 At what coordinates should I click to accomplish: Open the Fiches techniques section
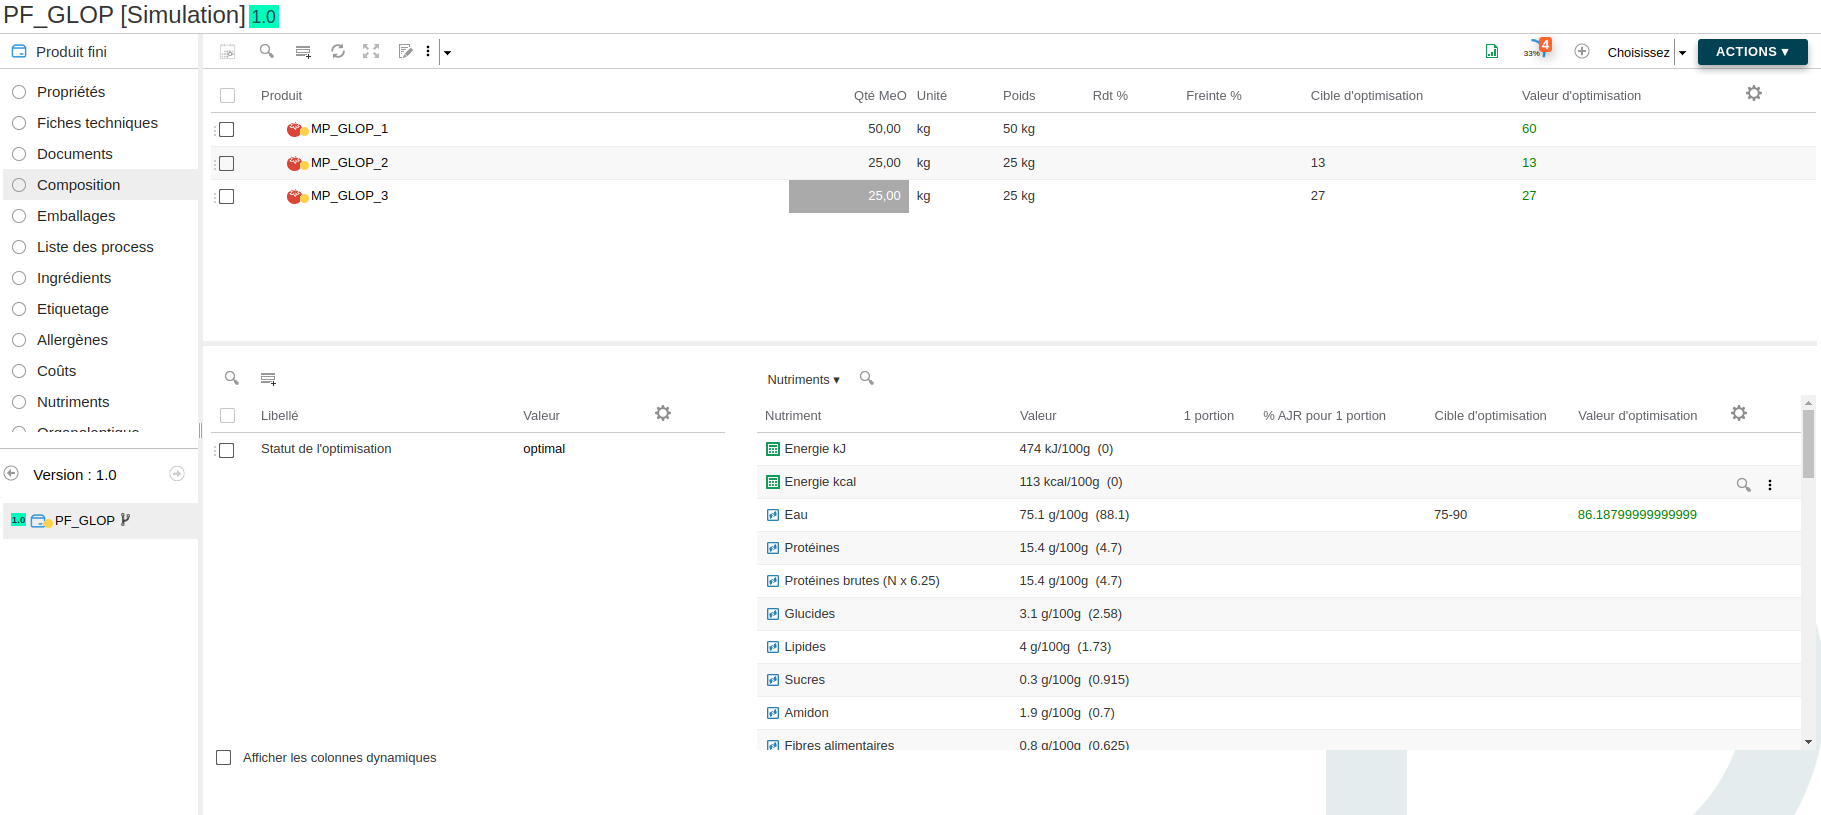pyautogui.click(x=97, y=122)
